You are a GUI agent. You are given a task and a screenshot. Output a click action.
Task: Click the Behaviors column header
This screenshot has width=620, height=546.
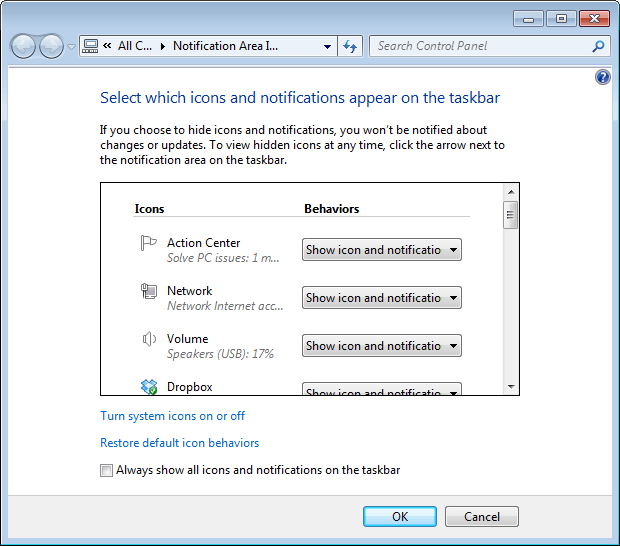pyautogui.click(x=331, y=209)
